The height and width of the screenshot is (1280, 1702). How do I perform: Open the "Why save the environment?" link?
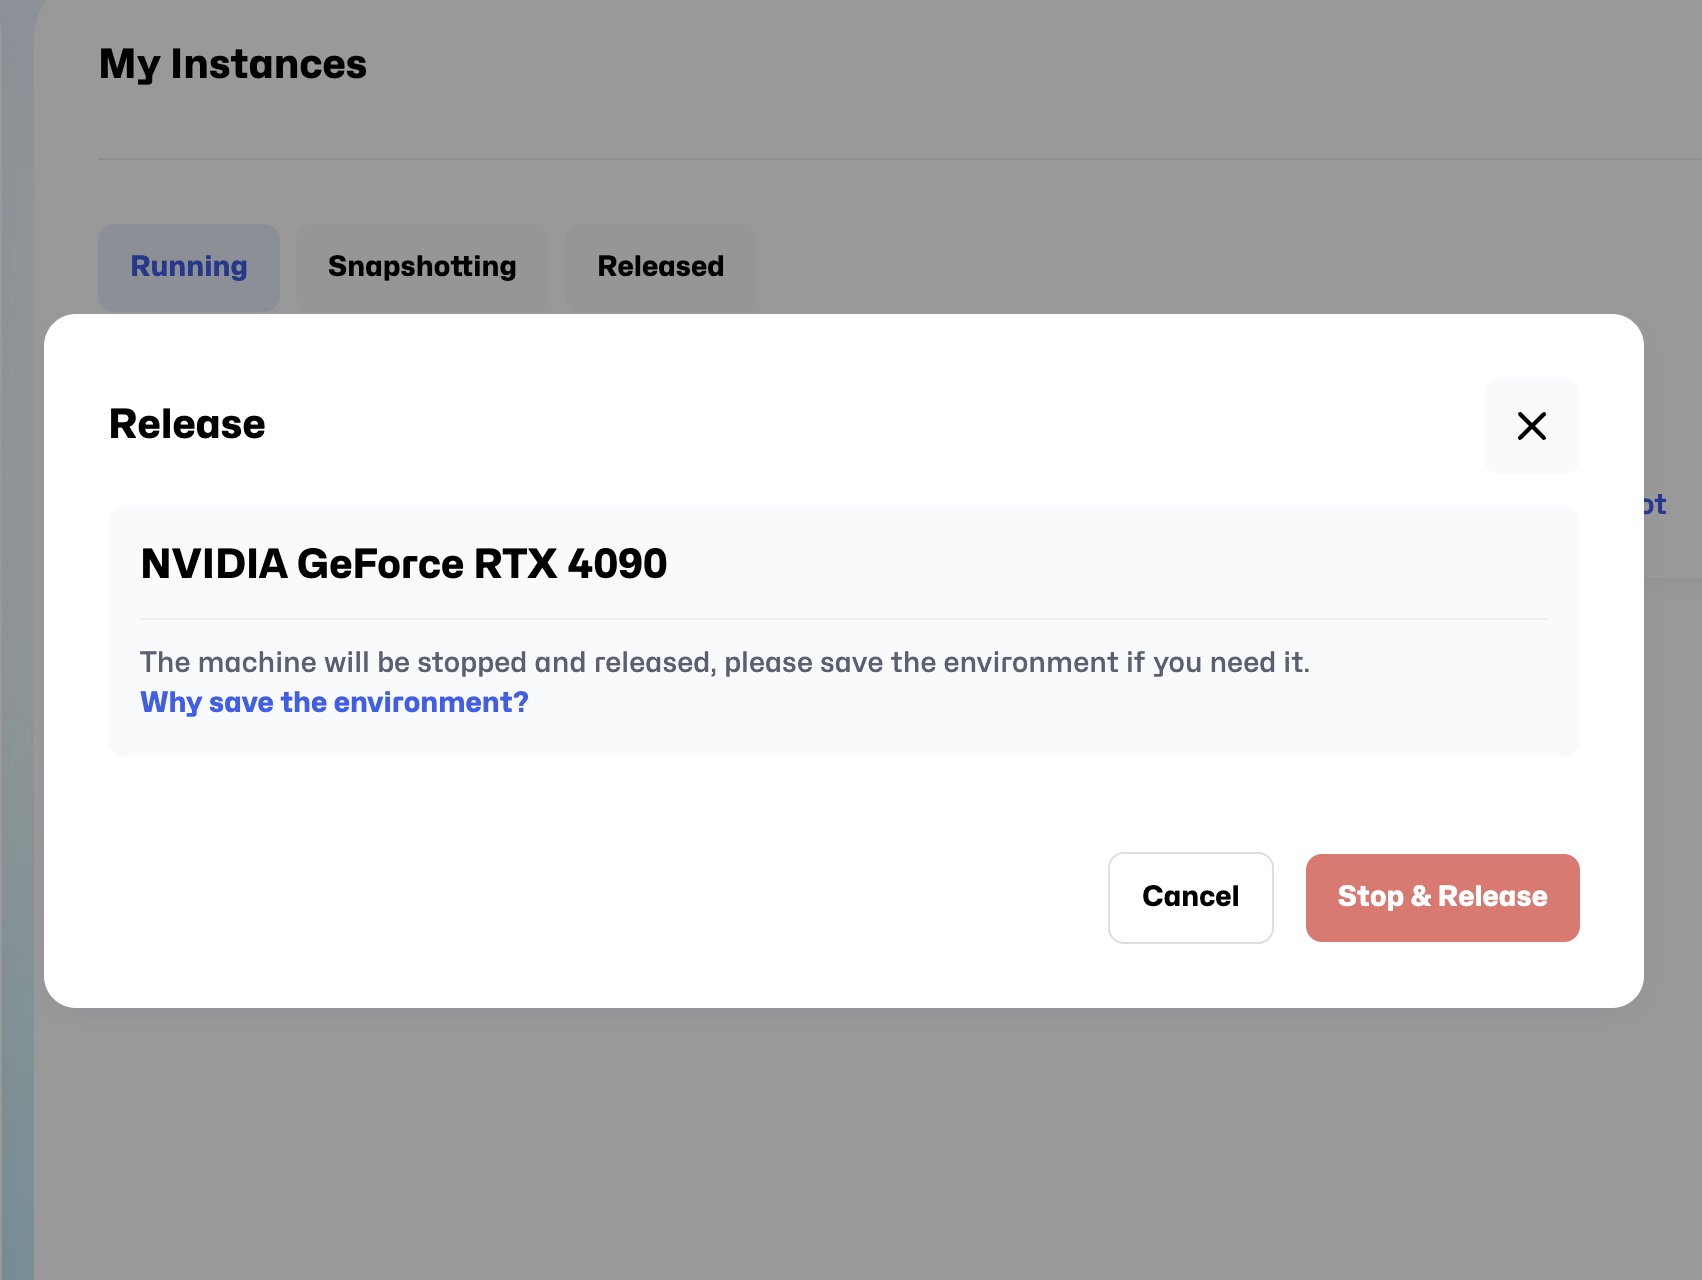pos(334,702)
